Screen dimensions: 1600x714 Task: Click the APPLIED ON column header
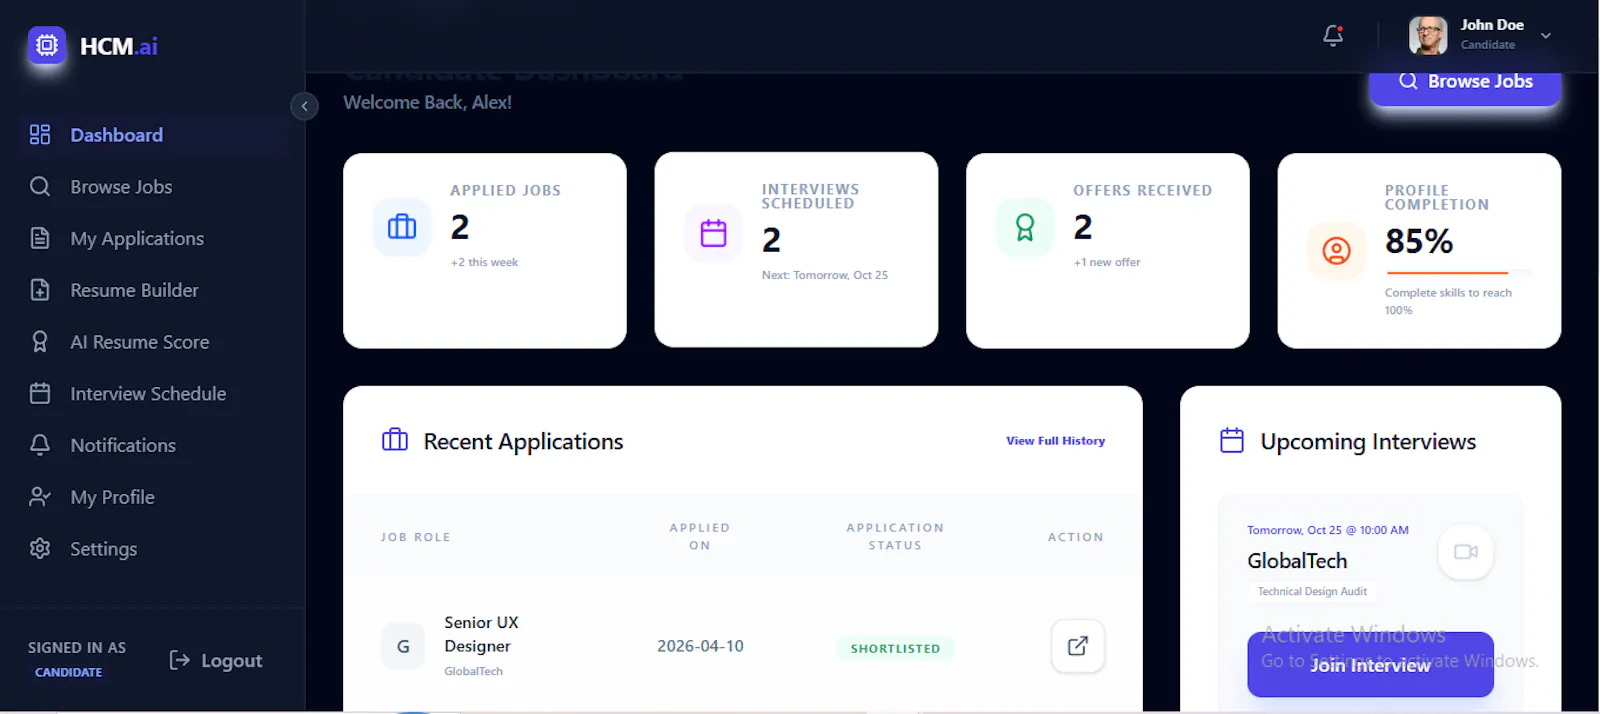point(699,536)
